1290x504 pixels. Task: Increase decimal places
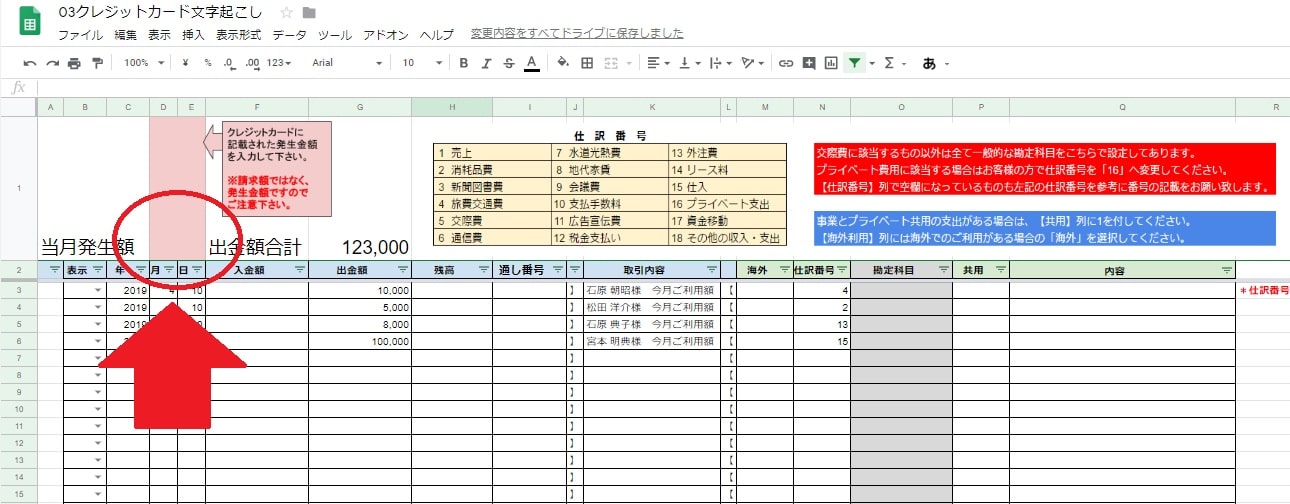[252, 63]
